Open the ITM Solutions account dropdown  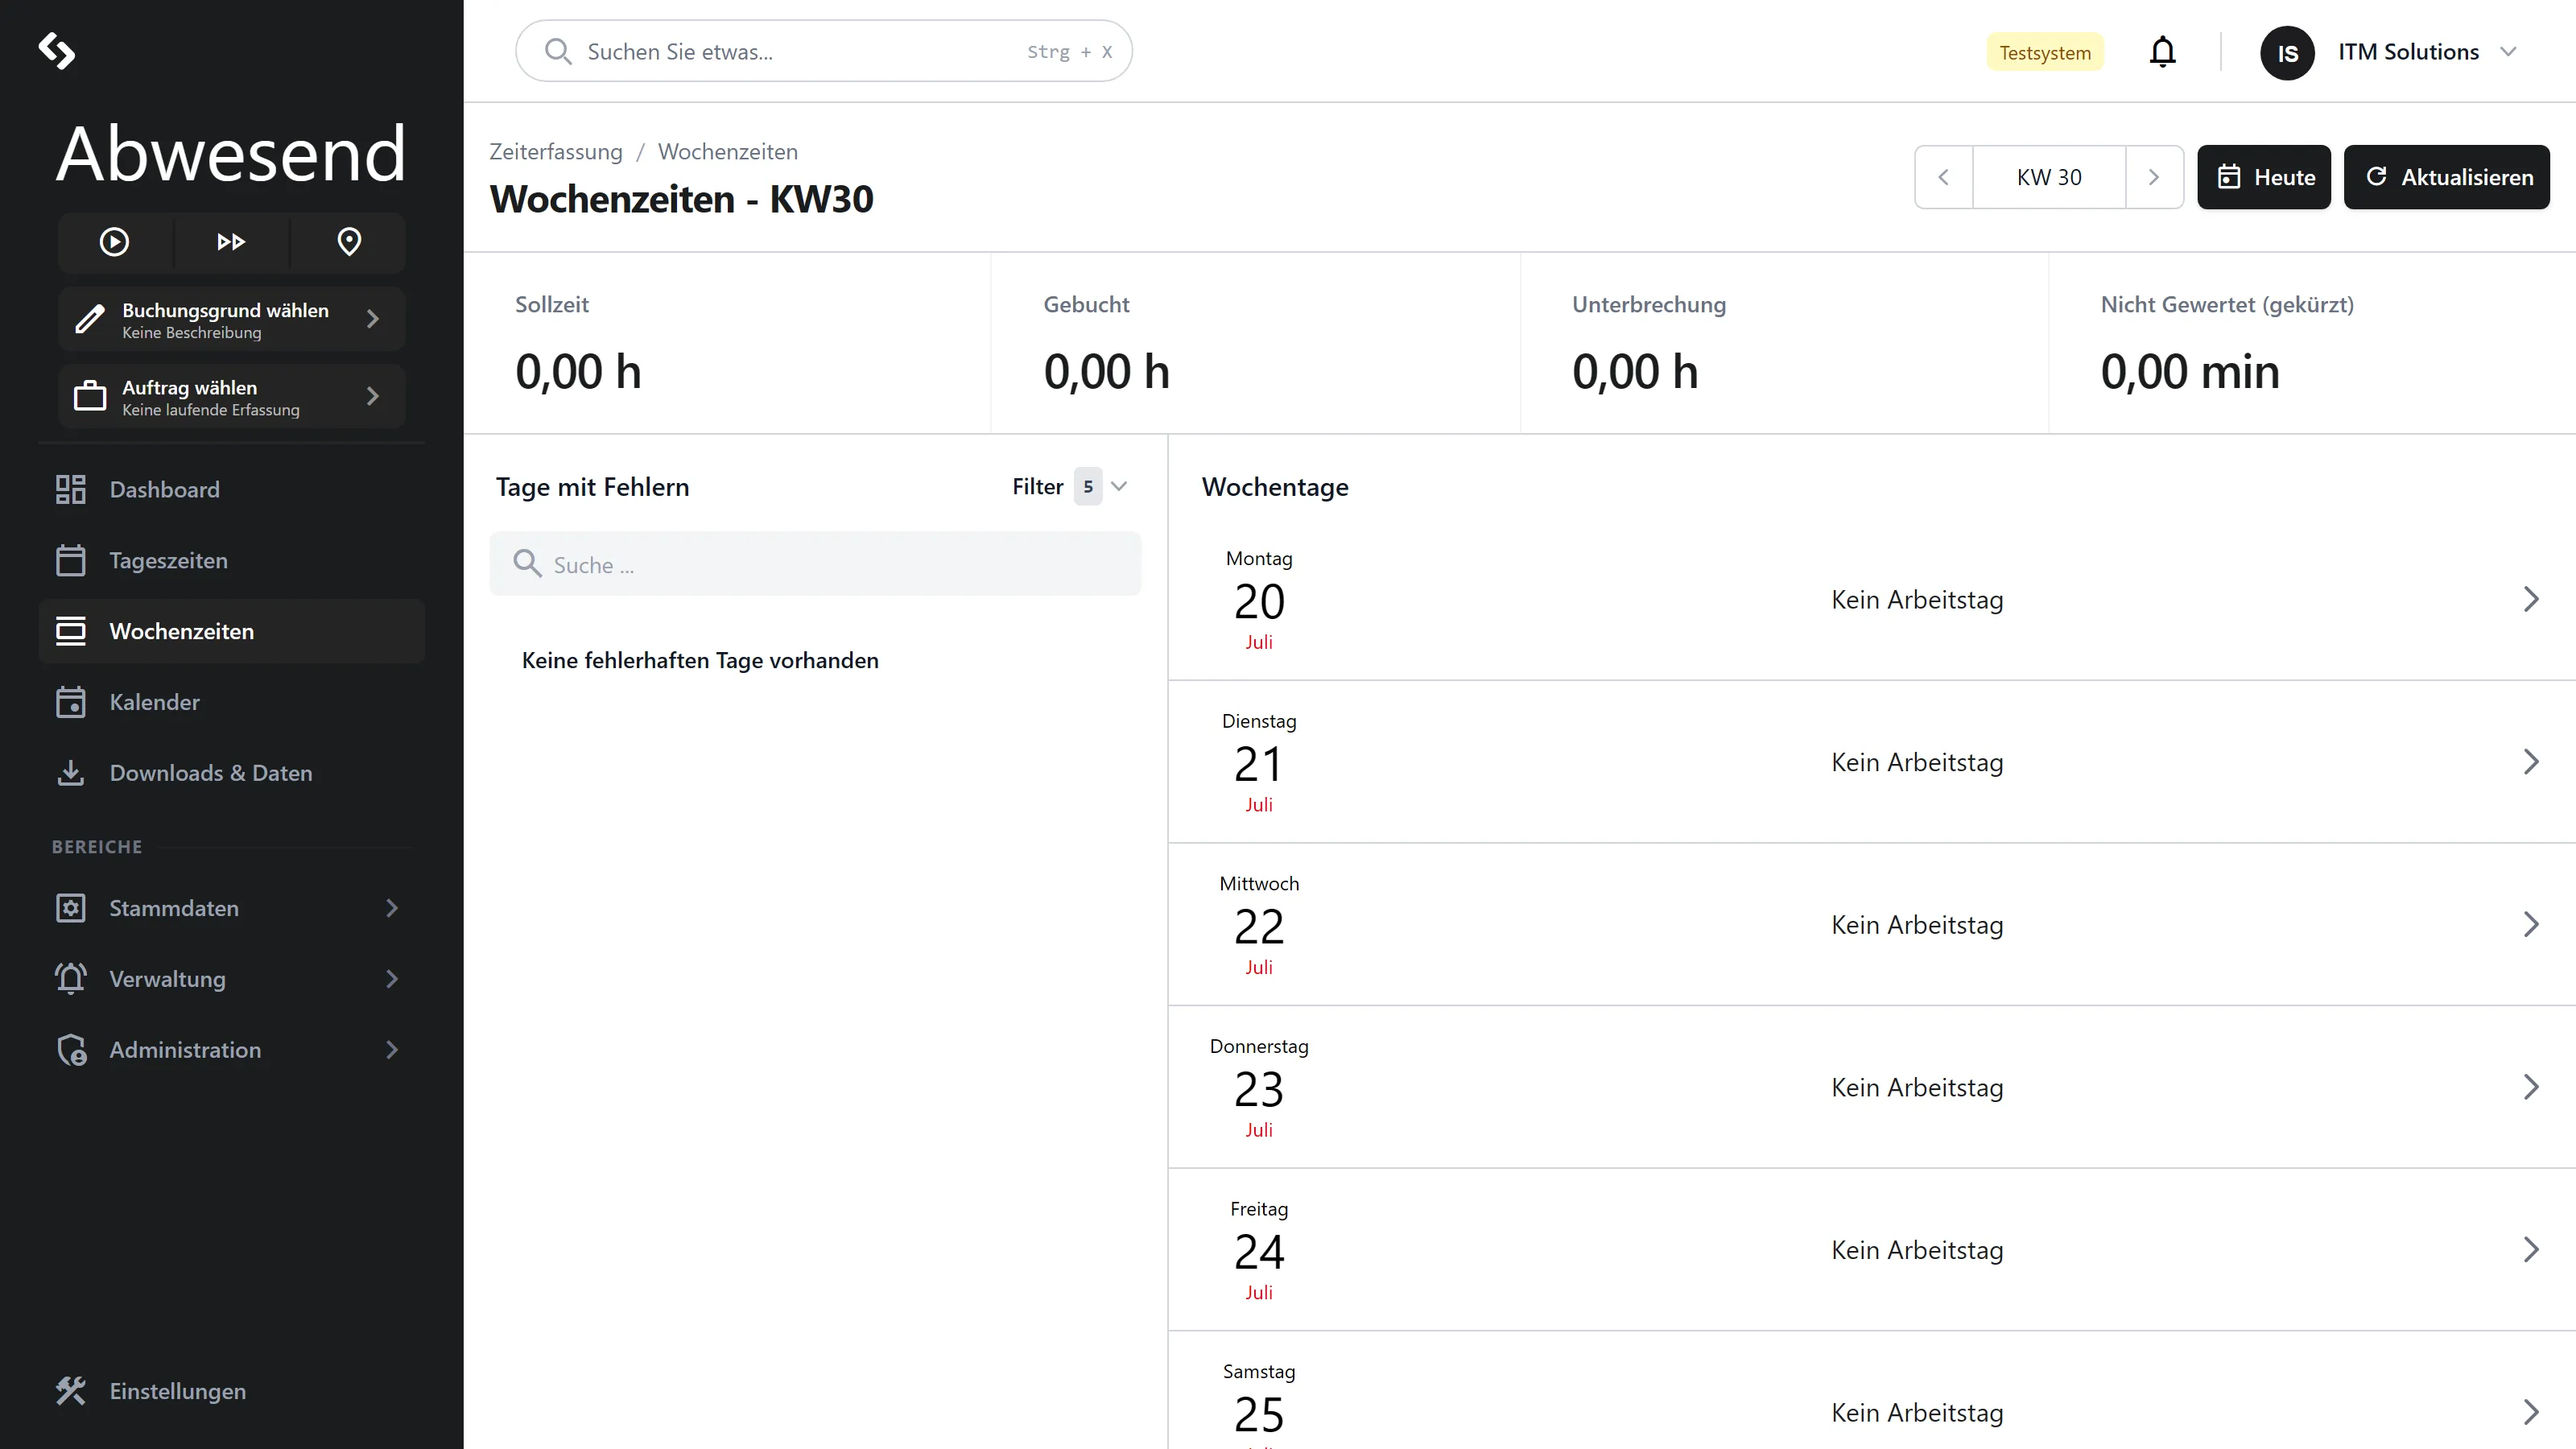pos(2427,52)
